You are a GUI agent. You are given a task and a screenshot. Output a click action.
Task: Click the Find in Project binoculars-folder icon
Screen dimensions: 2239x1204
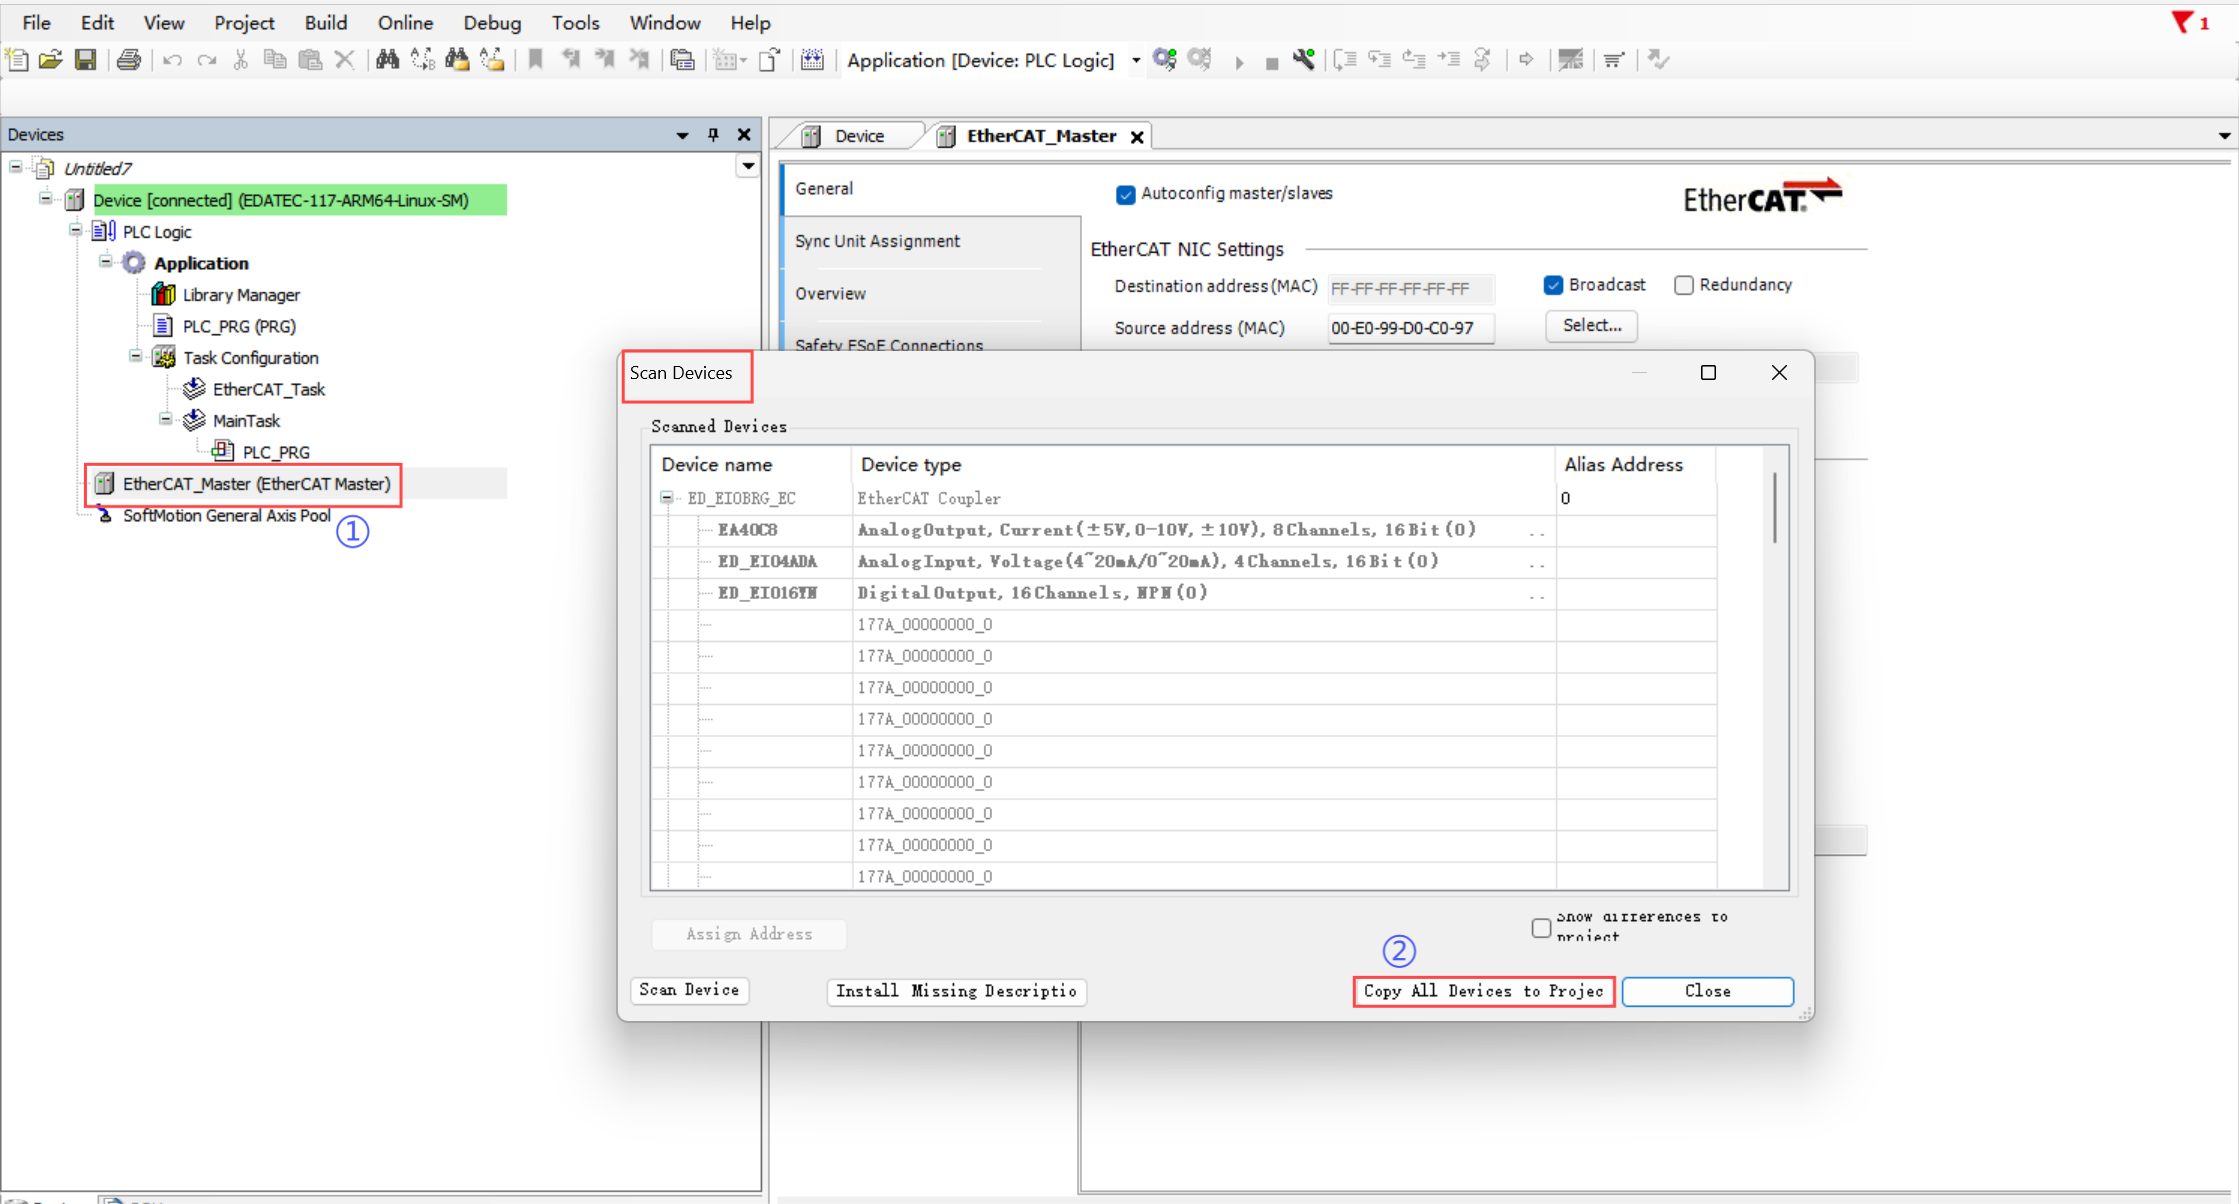click(457, 60)
